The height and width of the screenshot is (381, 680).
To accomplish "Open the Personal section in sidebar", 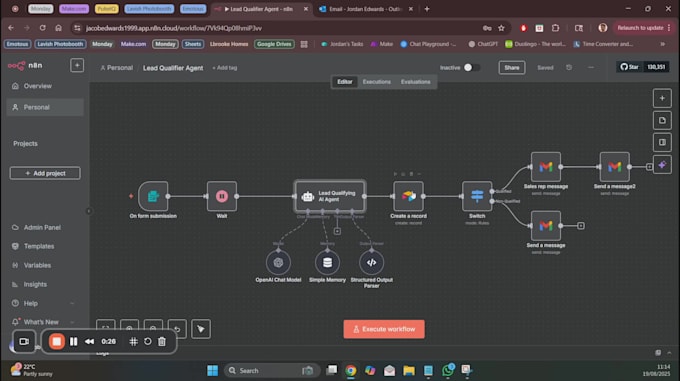I will coord(45,107).
